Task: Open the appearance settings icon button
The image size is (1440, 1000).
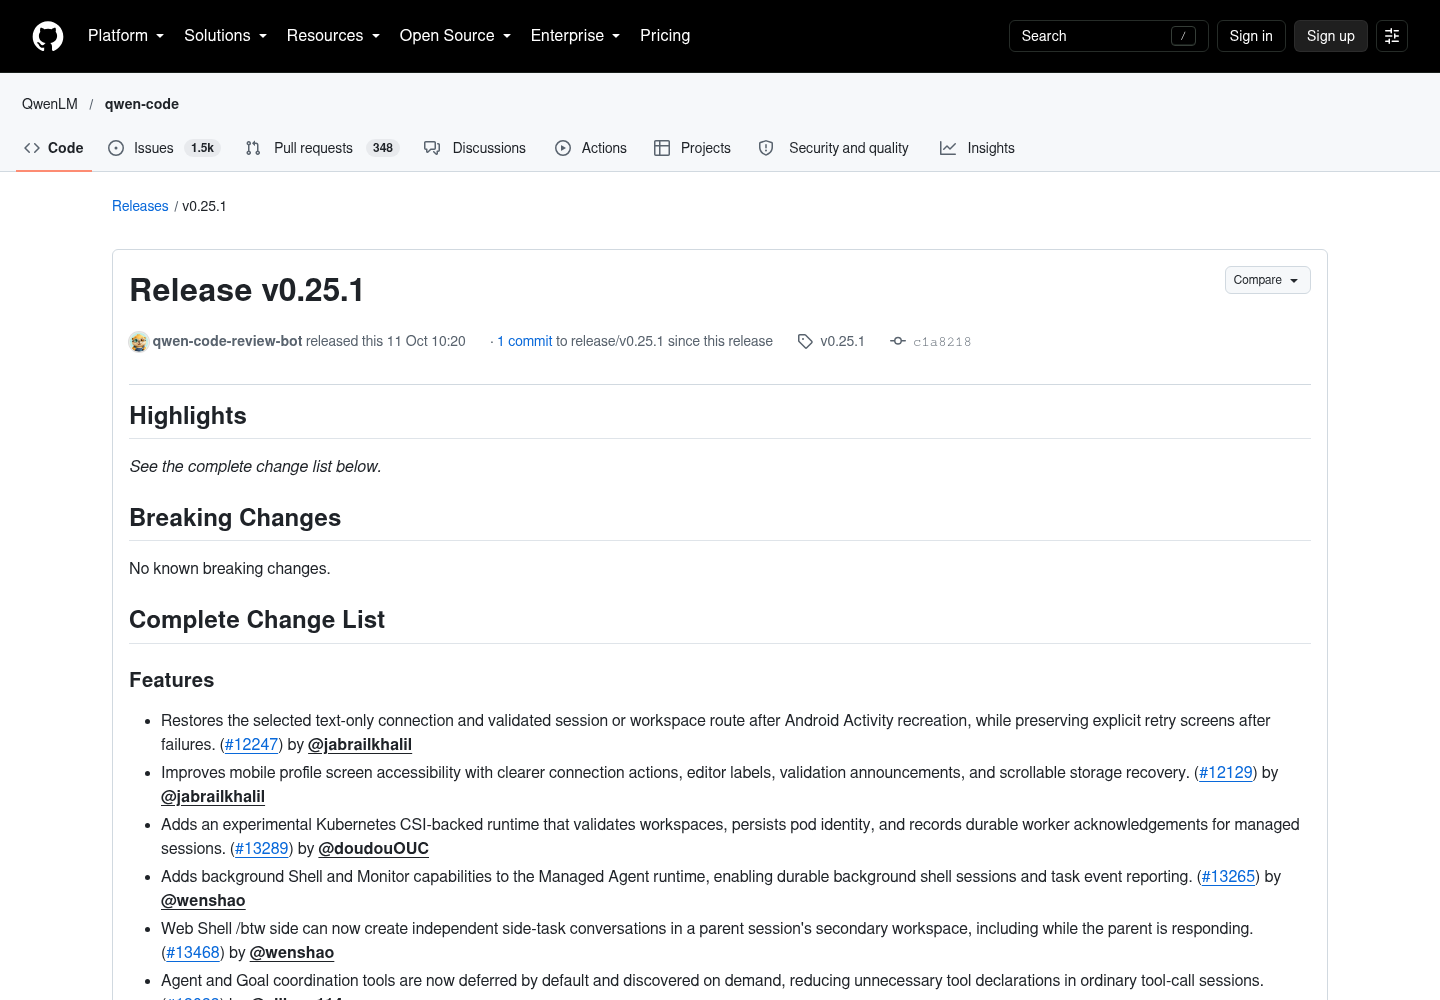Action: tap(1392, 36)
